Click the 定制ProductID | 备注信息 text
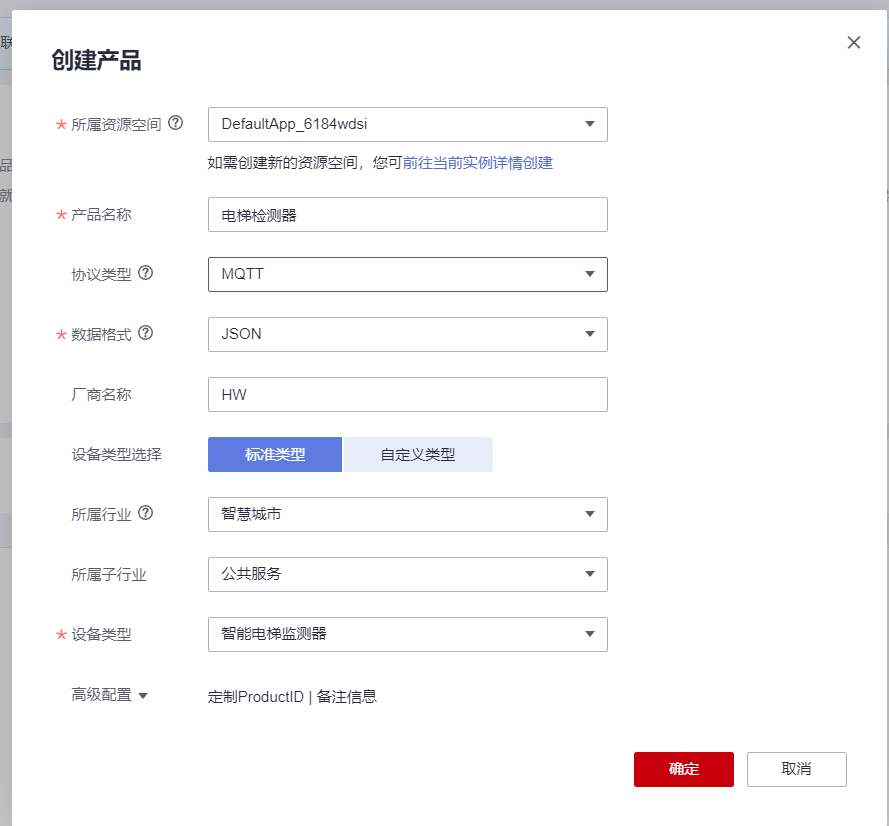 pyautogui.click(x=292, y=696)
